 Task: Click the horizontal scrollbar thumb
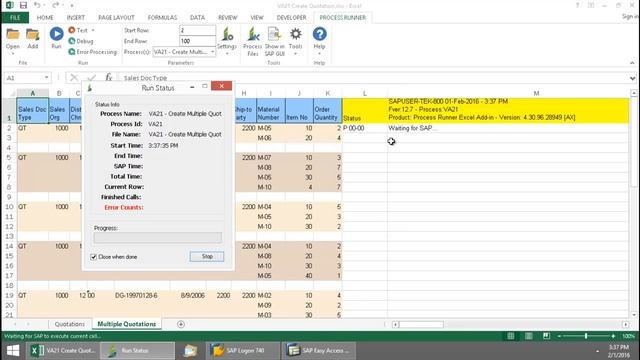[421, 324]
